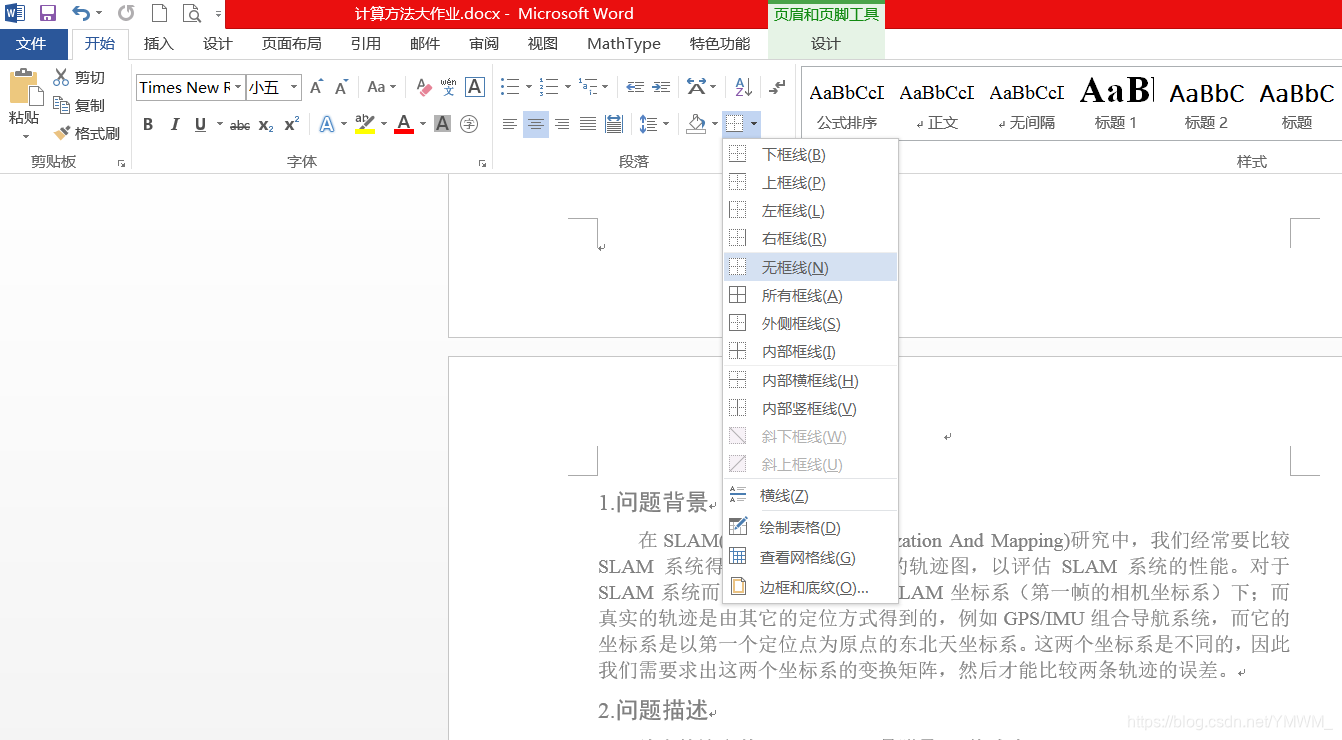Click 绘制表格(D) menu item

pyautogui.click(x=810, y=527)
